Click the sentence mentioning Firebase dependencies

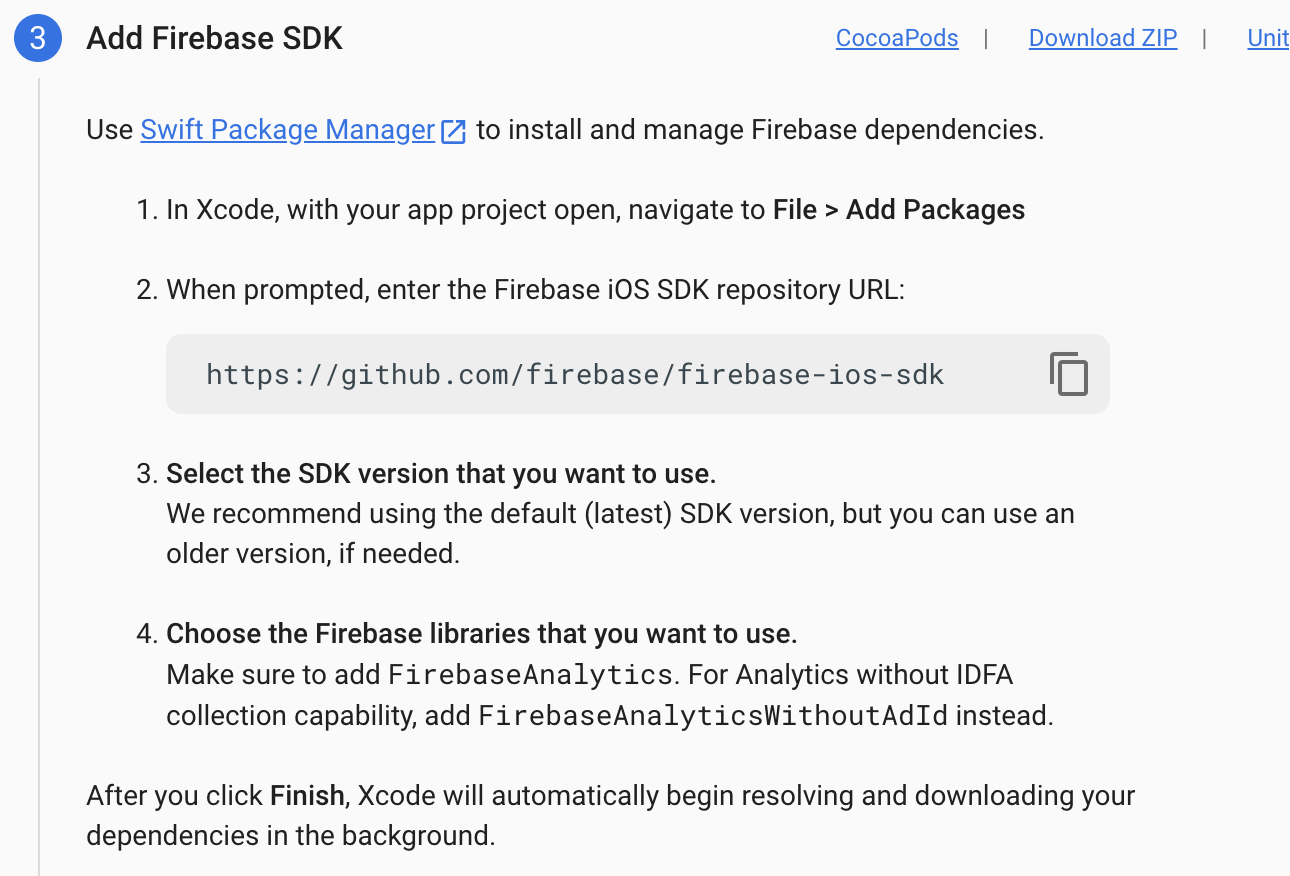(565, 129)
